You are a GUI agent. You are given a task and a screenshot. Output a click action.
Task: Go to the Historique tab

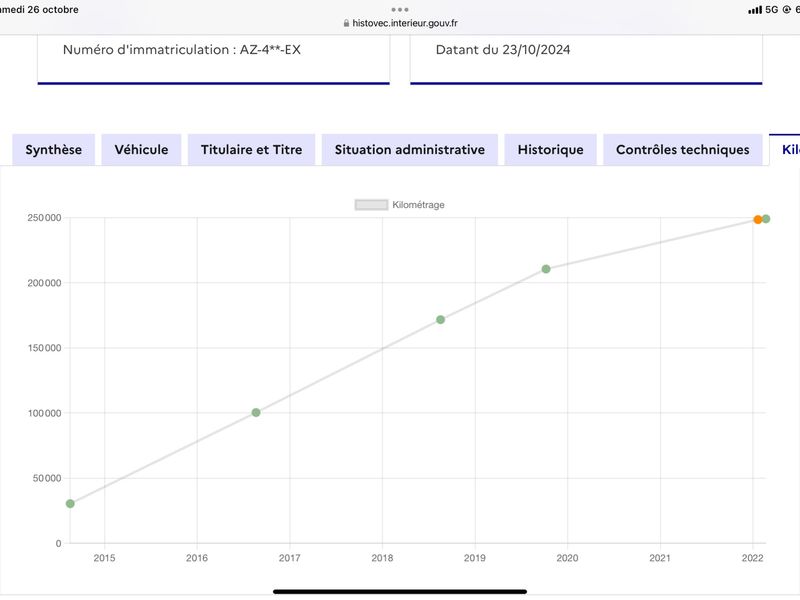tap(551, 149)
